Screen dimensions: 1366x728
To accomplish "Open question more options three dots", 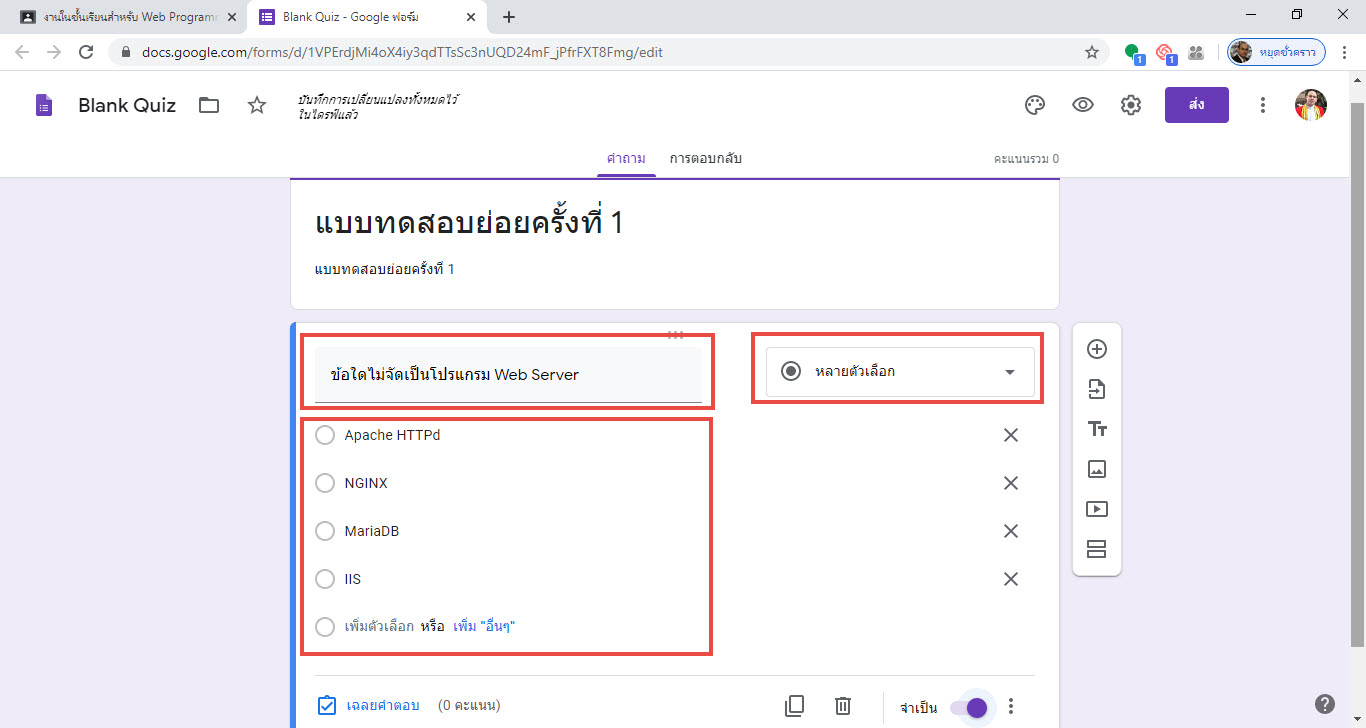I will tap(1011, 706).
